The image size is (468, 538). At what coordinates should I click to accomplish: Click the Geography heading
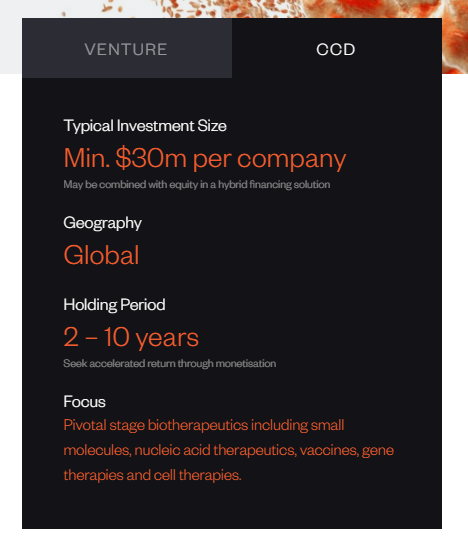[102, 223]
